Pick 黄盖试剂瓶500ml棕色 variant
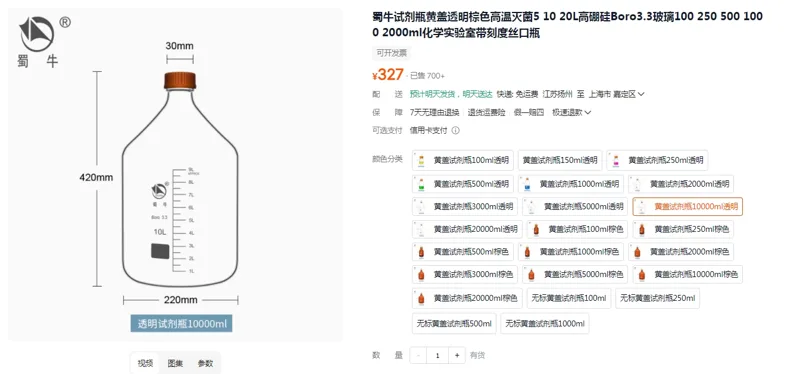Image resolution: width=800 pixels, height=374 pixels. [463, 252]
